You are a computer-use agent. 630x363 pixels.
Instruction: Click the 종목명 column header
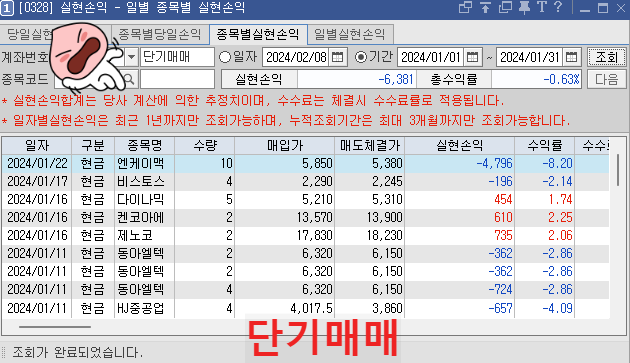144,146
